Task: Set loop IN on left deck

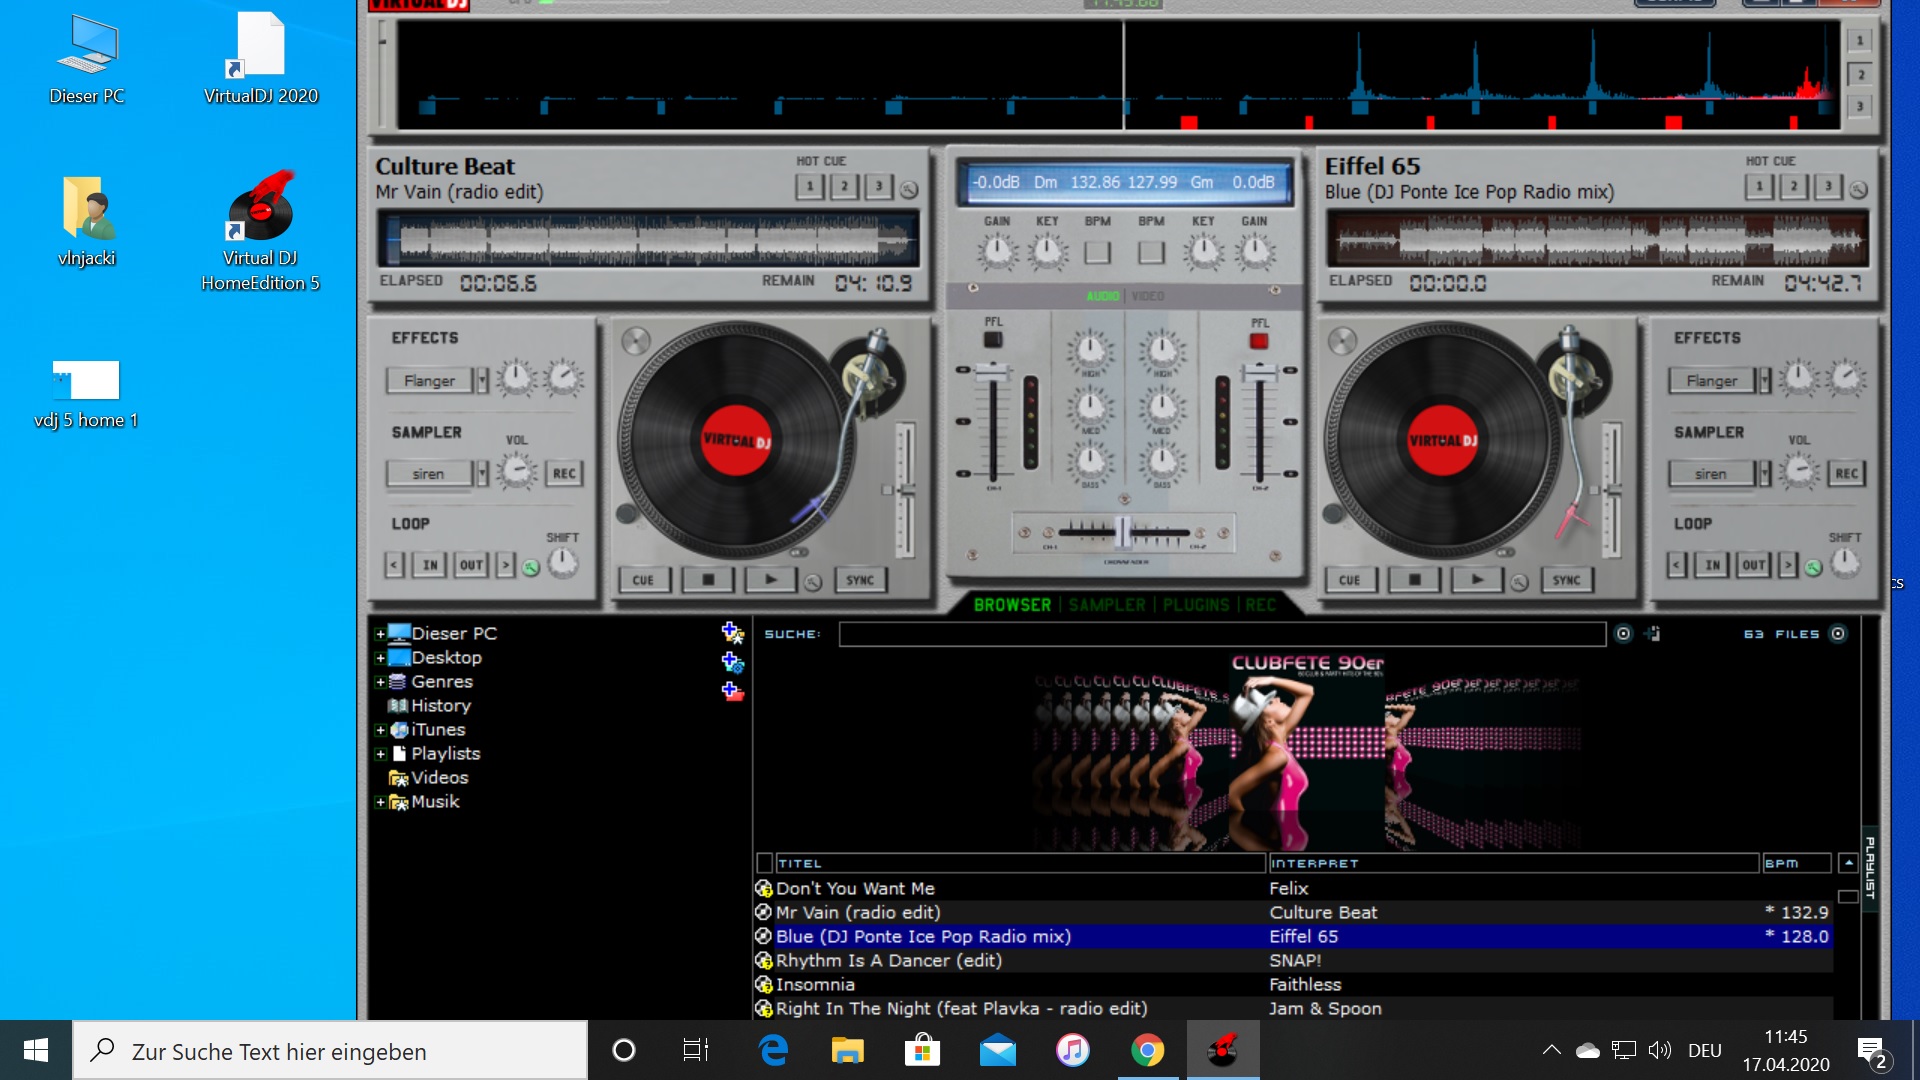Action: tap(430, 565)
